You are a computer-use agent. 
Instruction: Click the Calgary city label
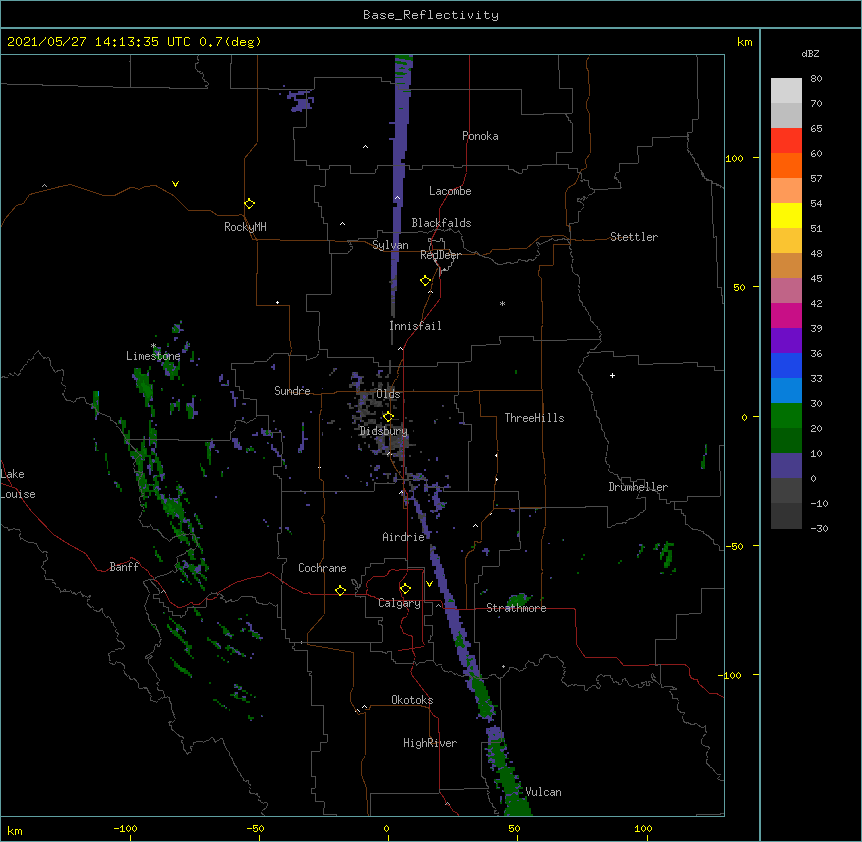click(x=399, y=603)
